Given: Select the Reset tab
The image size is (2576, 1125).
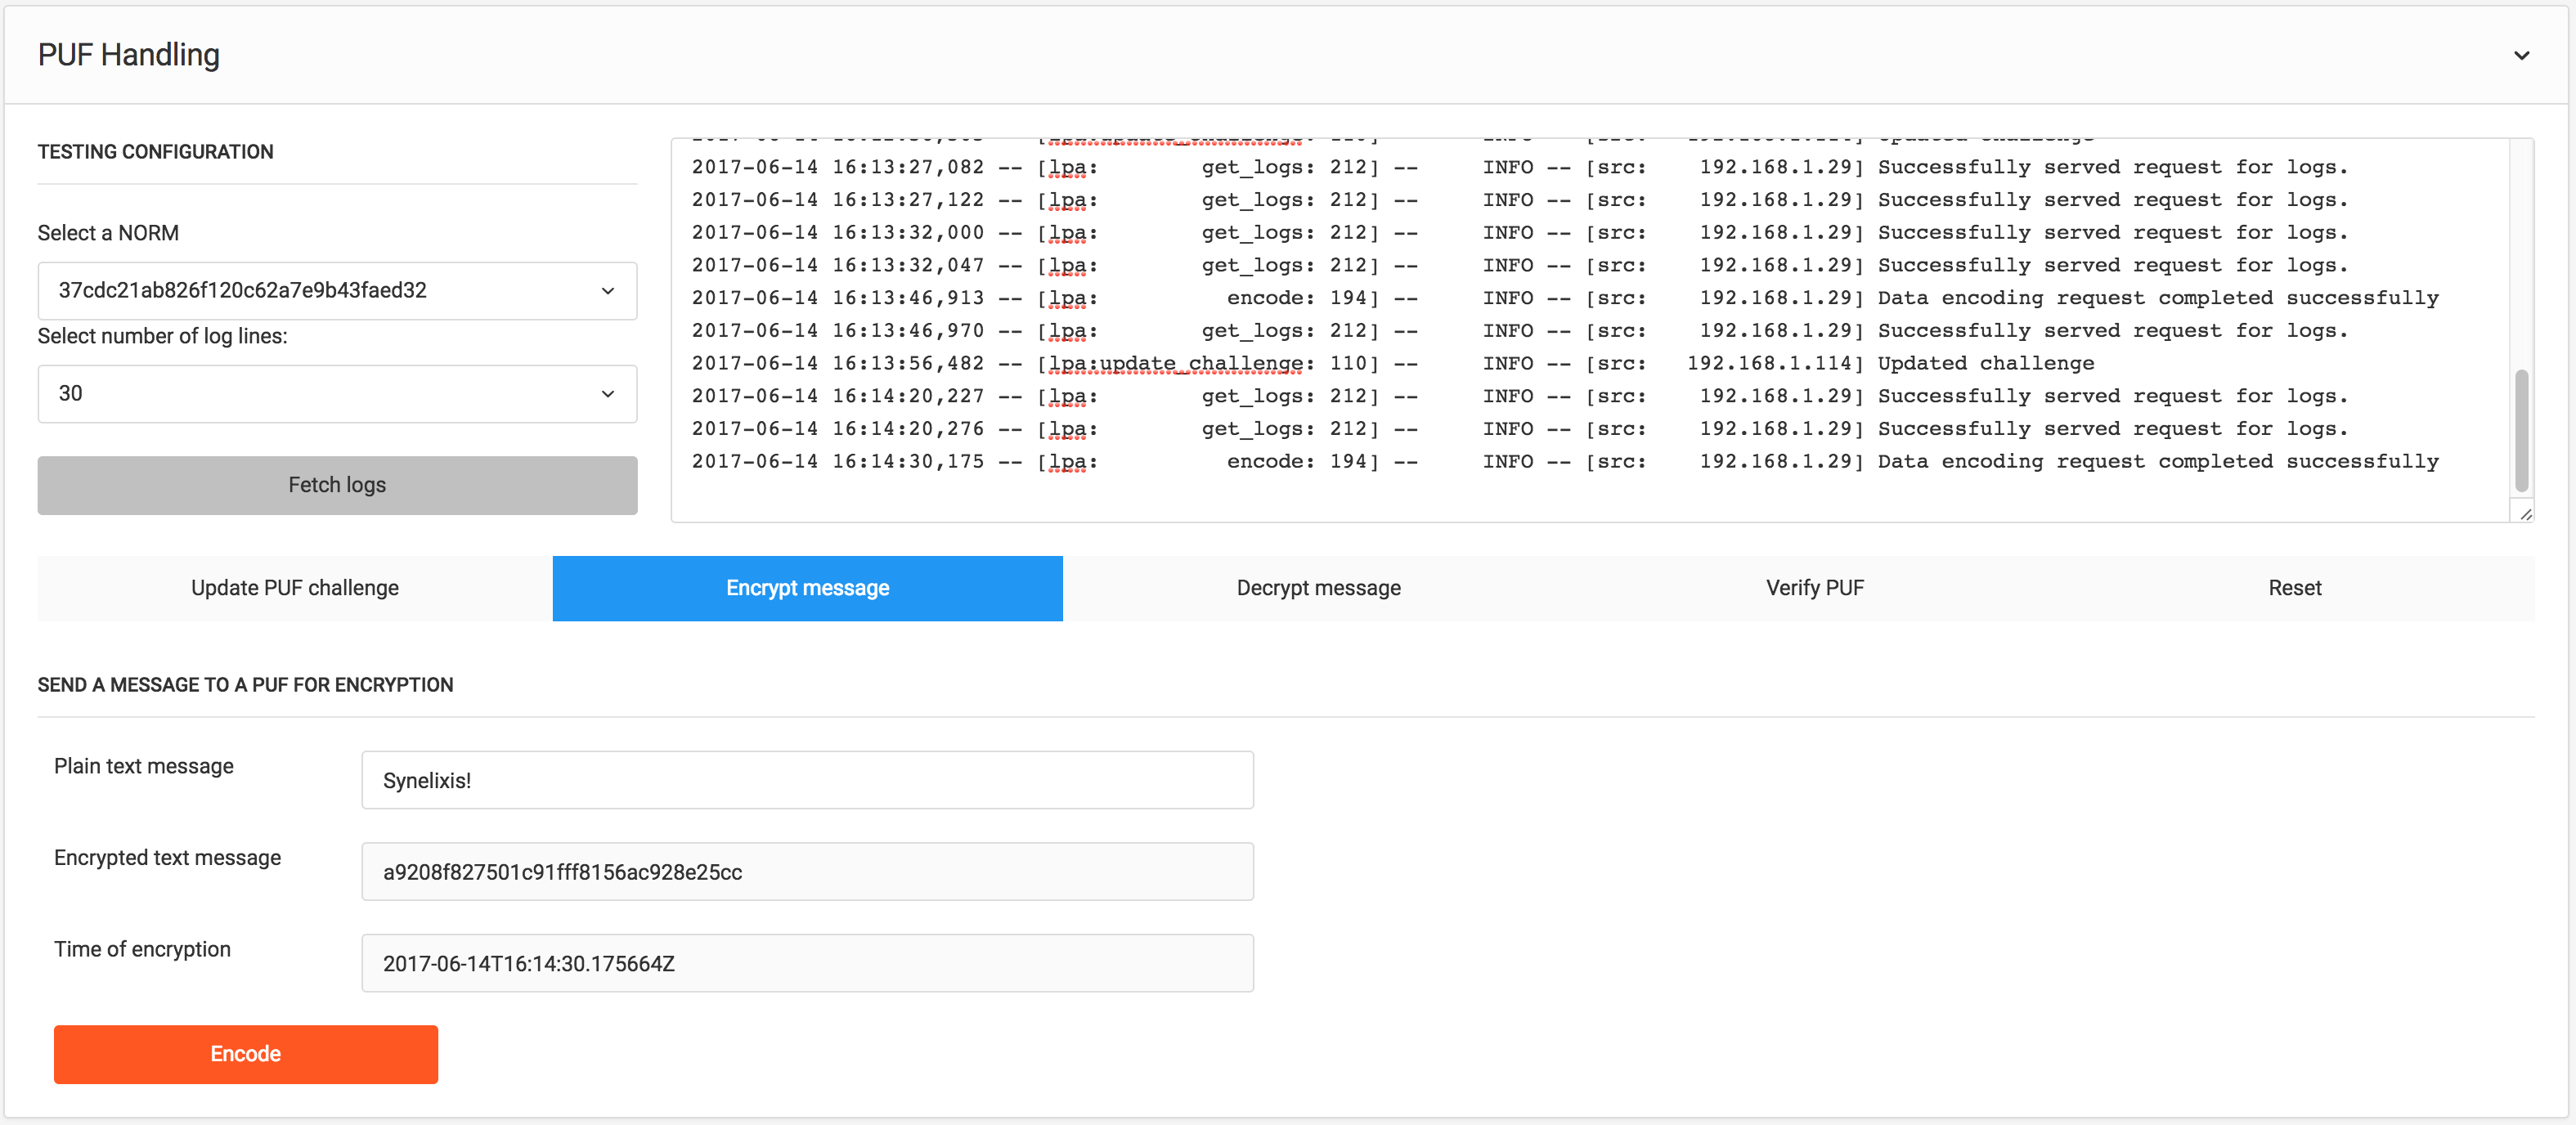Looking at the screenshot, I should [2293, 588].
